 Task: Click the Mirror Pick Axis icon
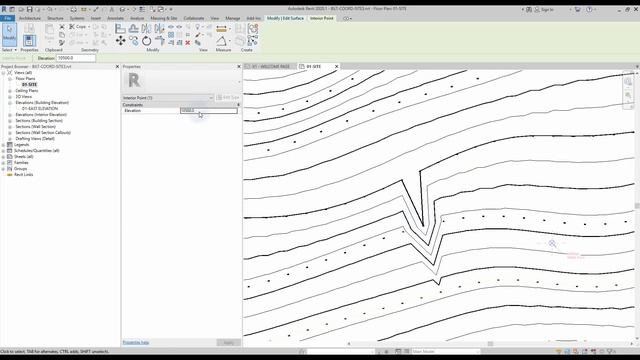[x=146, y=29]
